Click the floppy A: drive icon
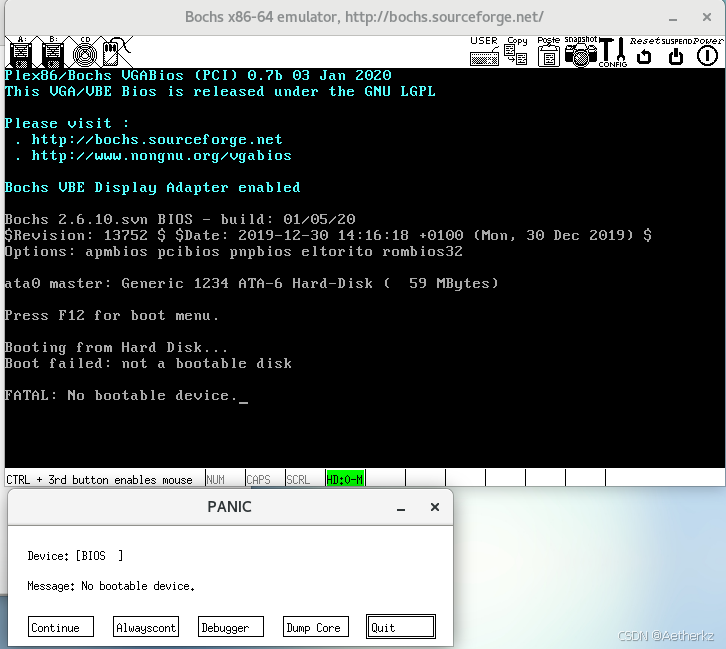This screenshot has width=726, height=649. (21, 52)
